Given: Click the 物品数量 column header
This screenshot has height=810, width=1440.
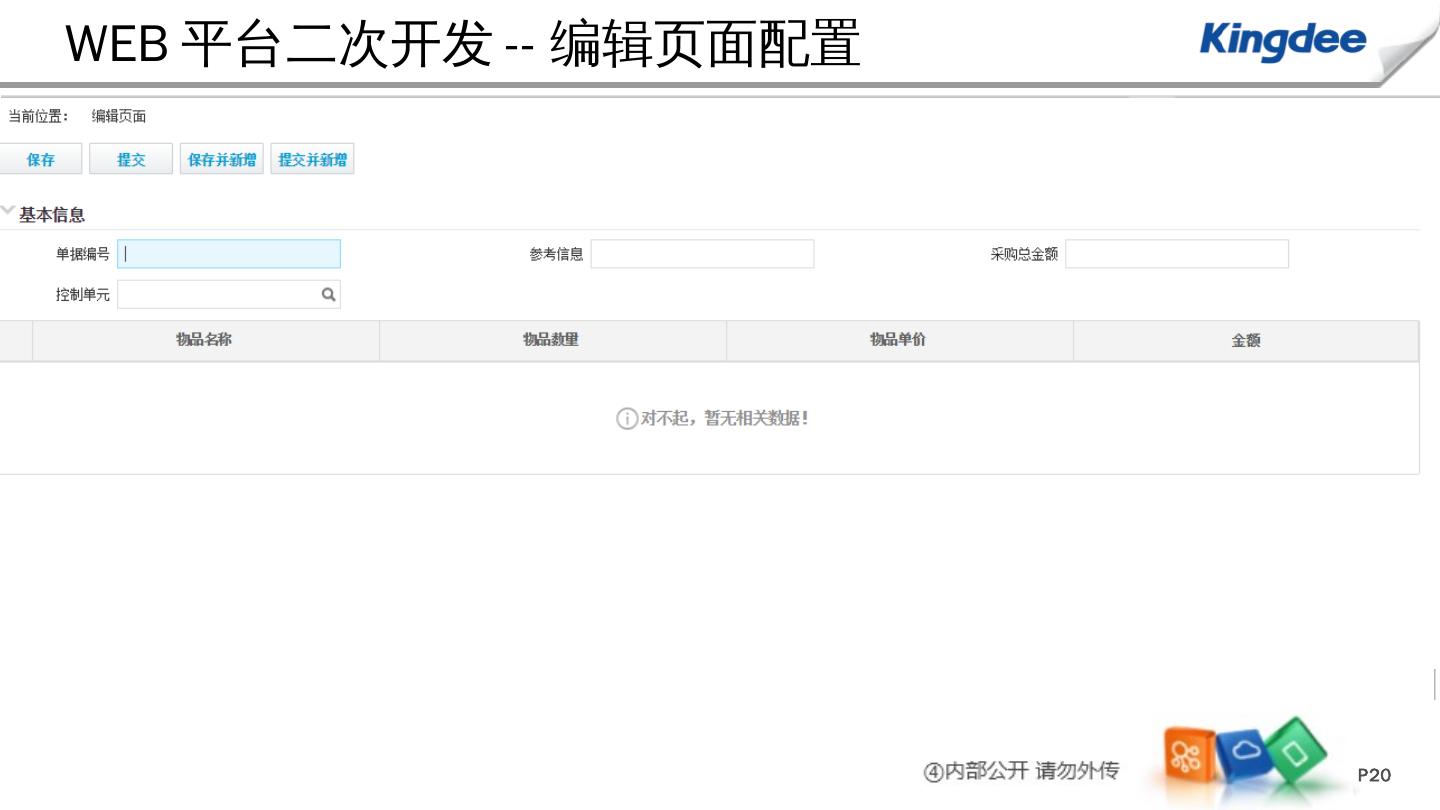Looking at the screenshot, I should pyautogui.click(x=552, y=340).
